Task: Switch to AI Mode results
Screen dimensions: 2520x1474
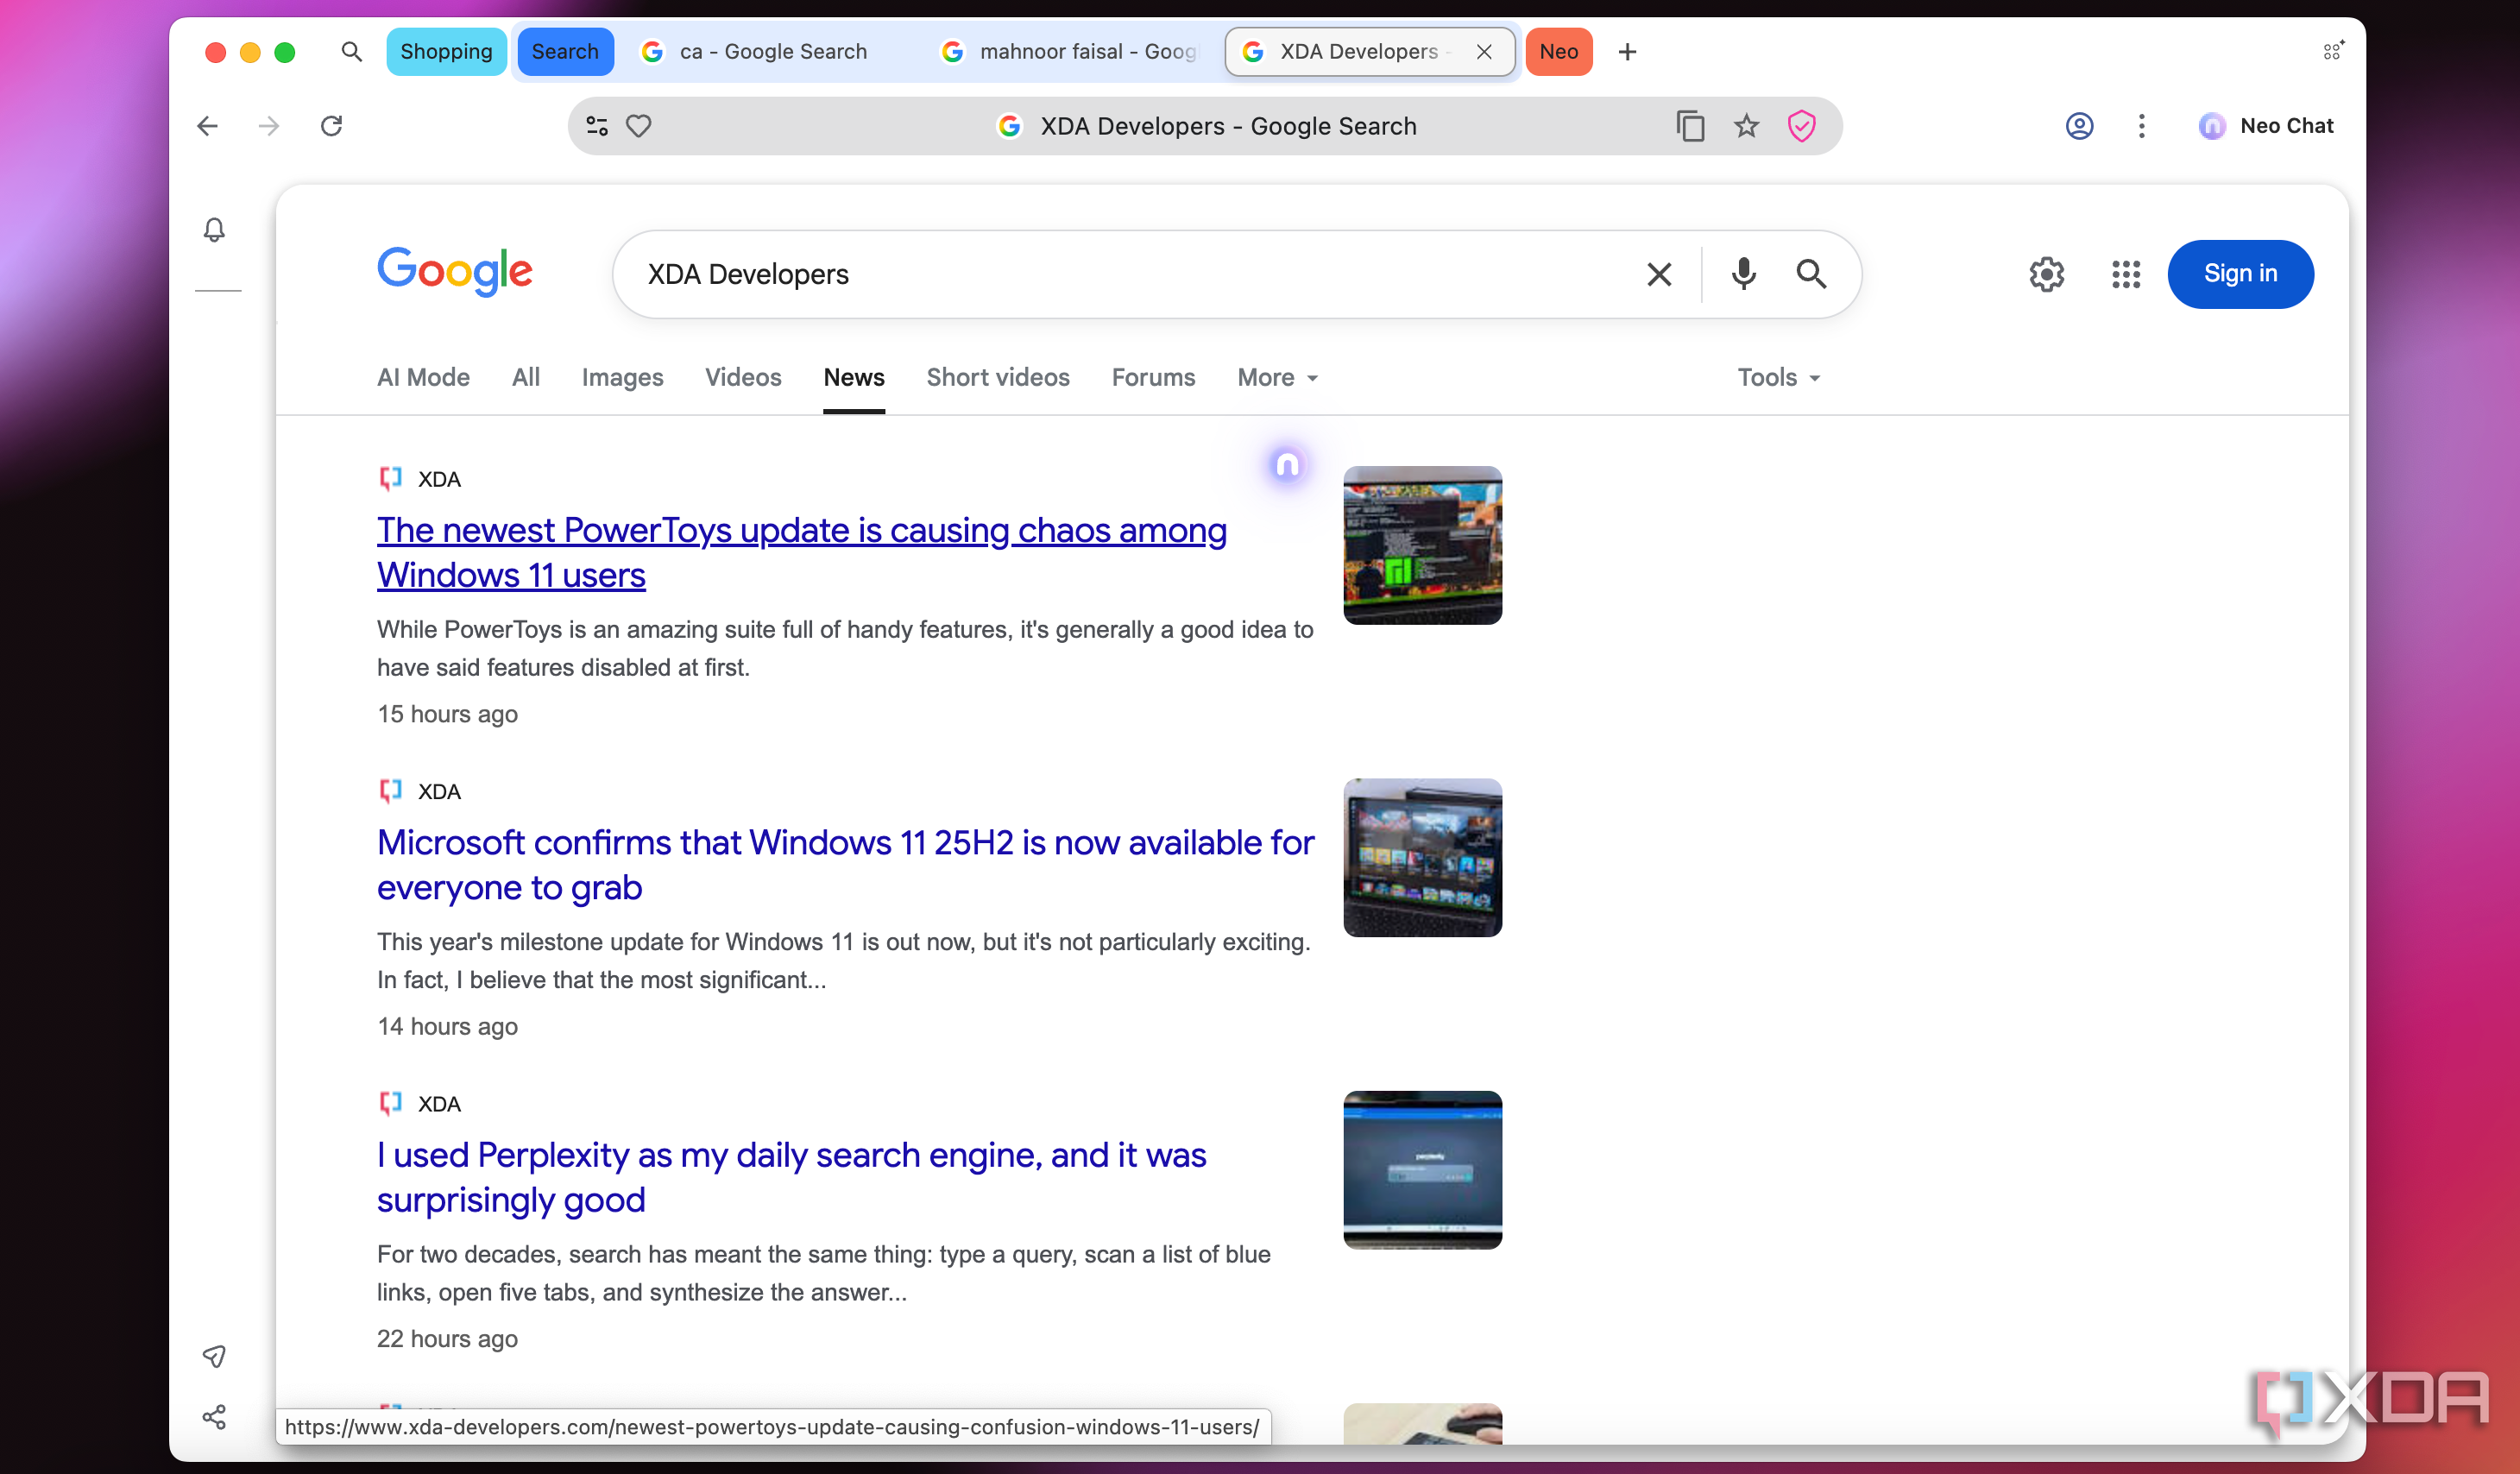Action: [x=423, y=377]
